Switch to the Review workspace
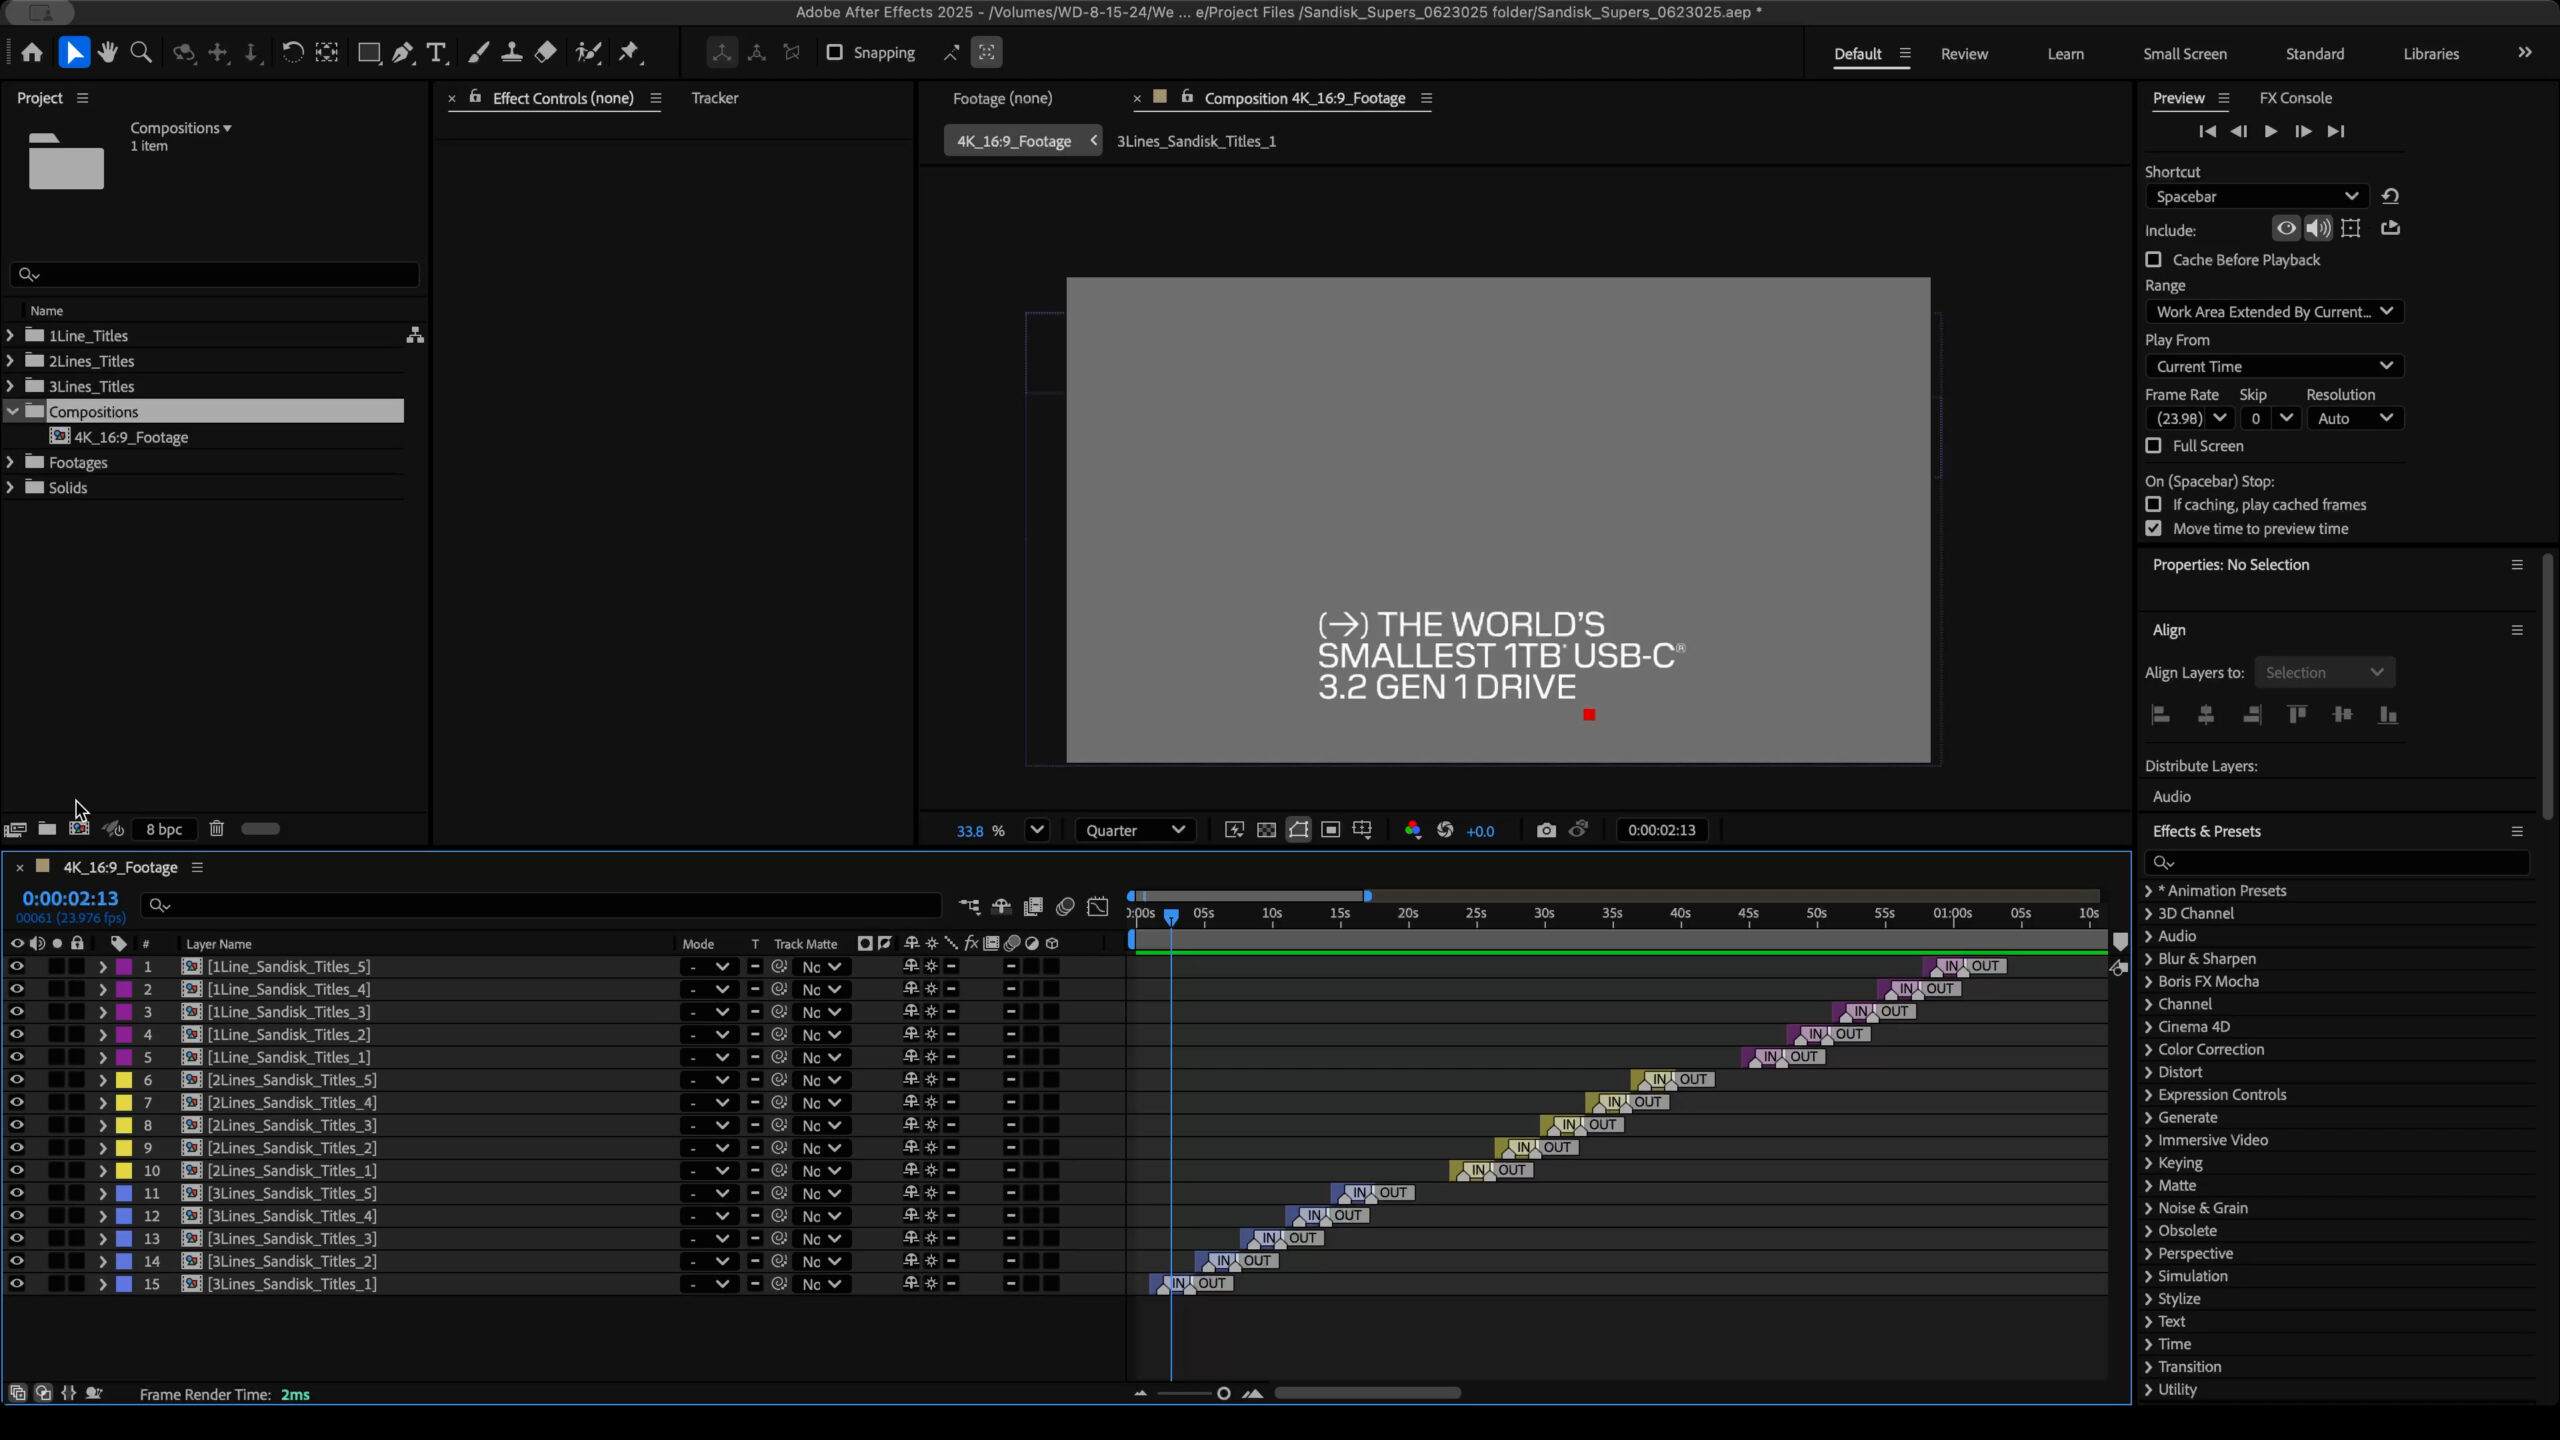 [1964, 54]
